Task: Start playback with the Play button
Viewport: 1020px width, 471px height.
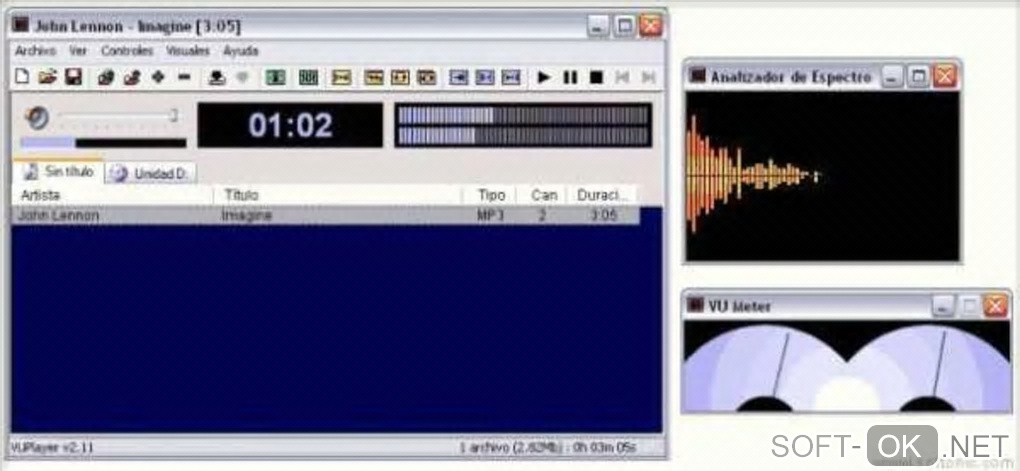Action: [544, 77]
